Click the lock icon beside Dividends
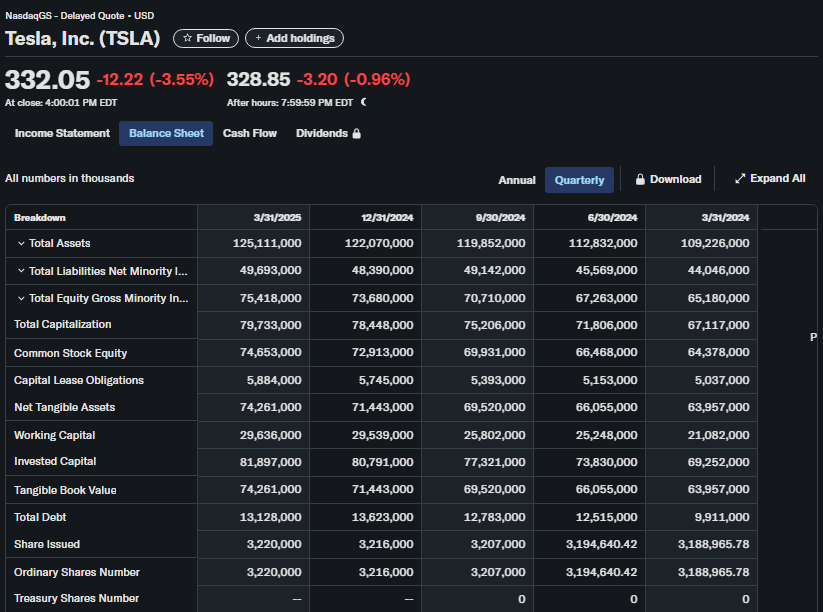The height and width of the screenshot is (612, 823). pos(356,133)
